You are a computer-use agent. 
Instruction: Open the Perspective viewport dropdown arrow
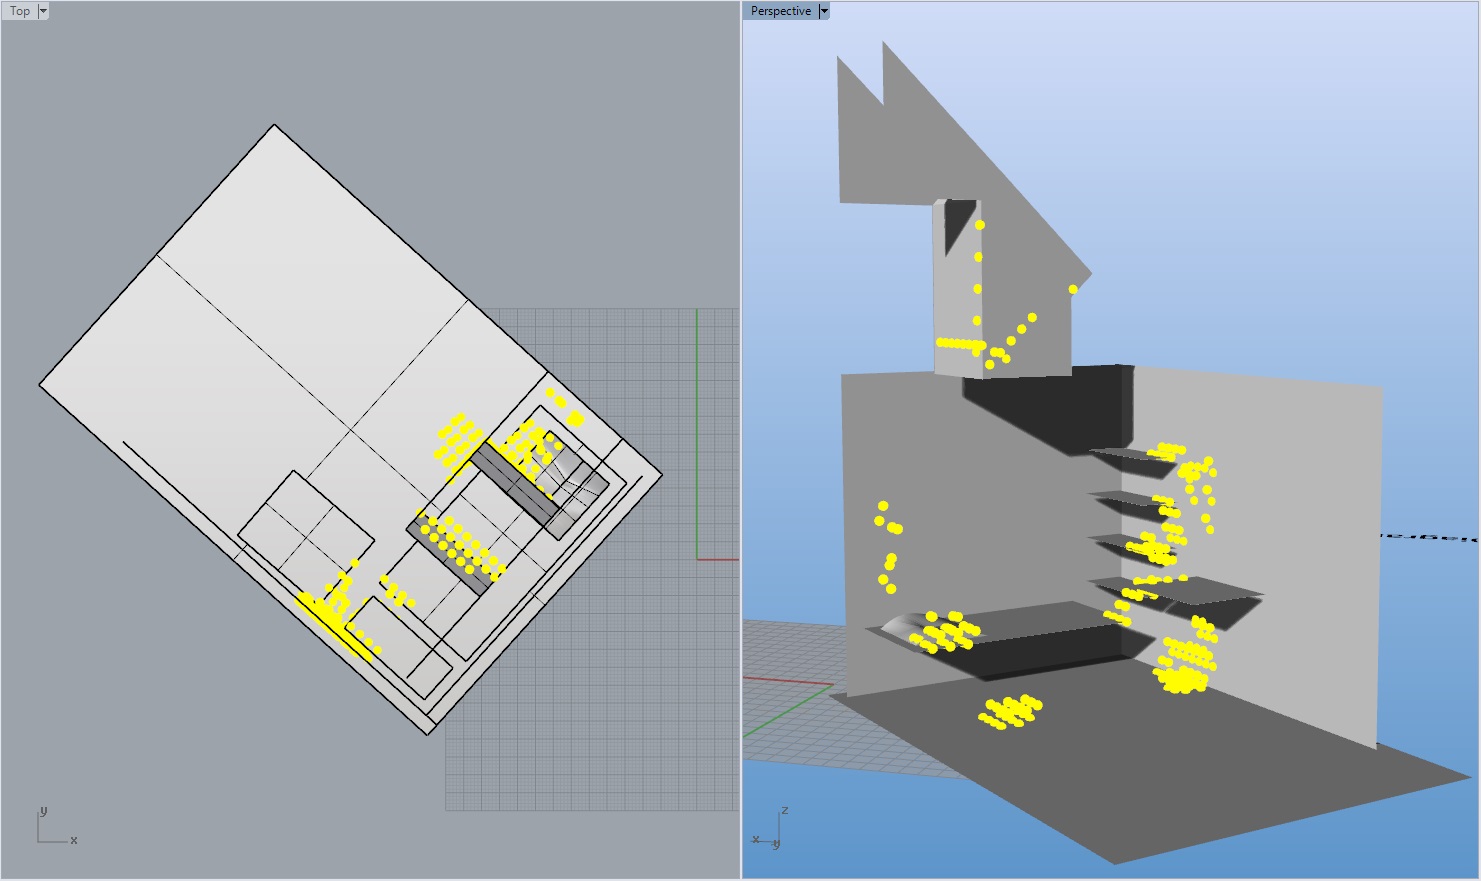pos(824,11)
